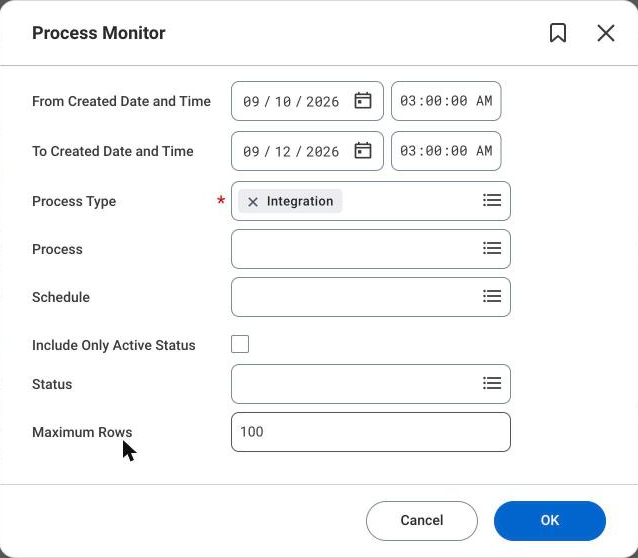
Task: Open the Schedule field prompt list icon
Action: [x=492, y=296]
